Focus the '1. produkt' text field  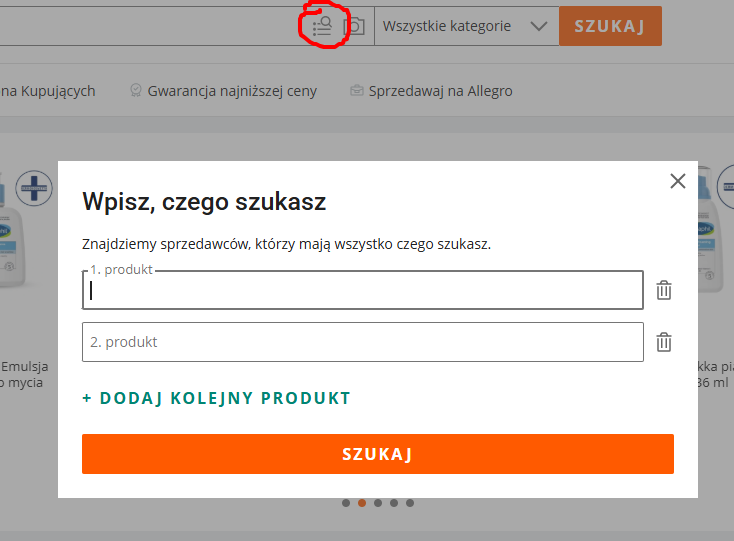pos(362,291)
